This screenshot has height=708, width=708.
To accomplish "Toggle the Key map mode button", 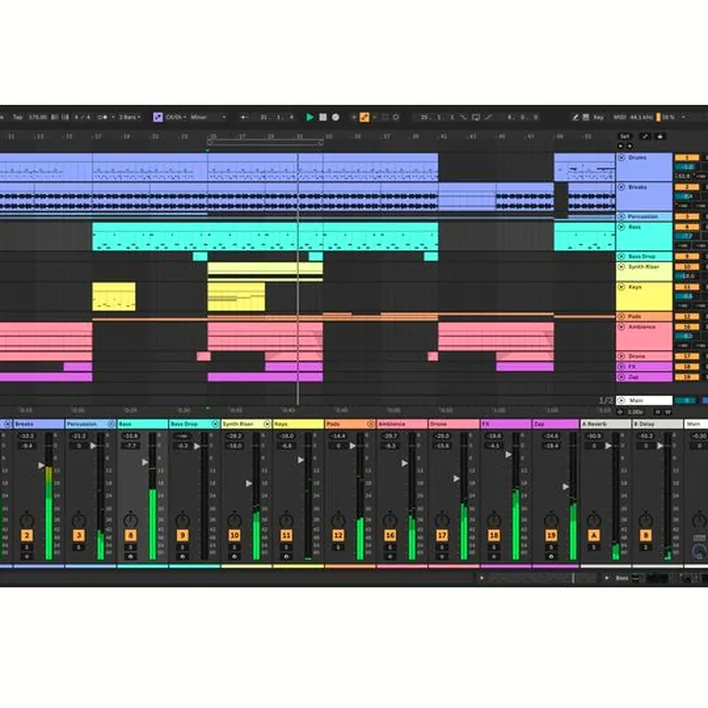I will coord(598,117).
